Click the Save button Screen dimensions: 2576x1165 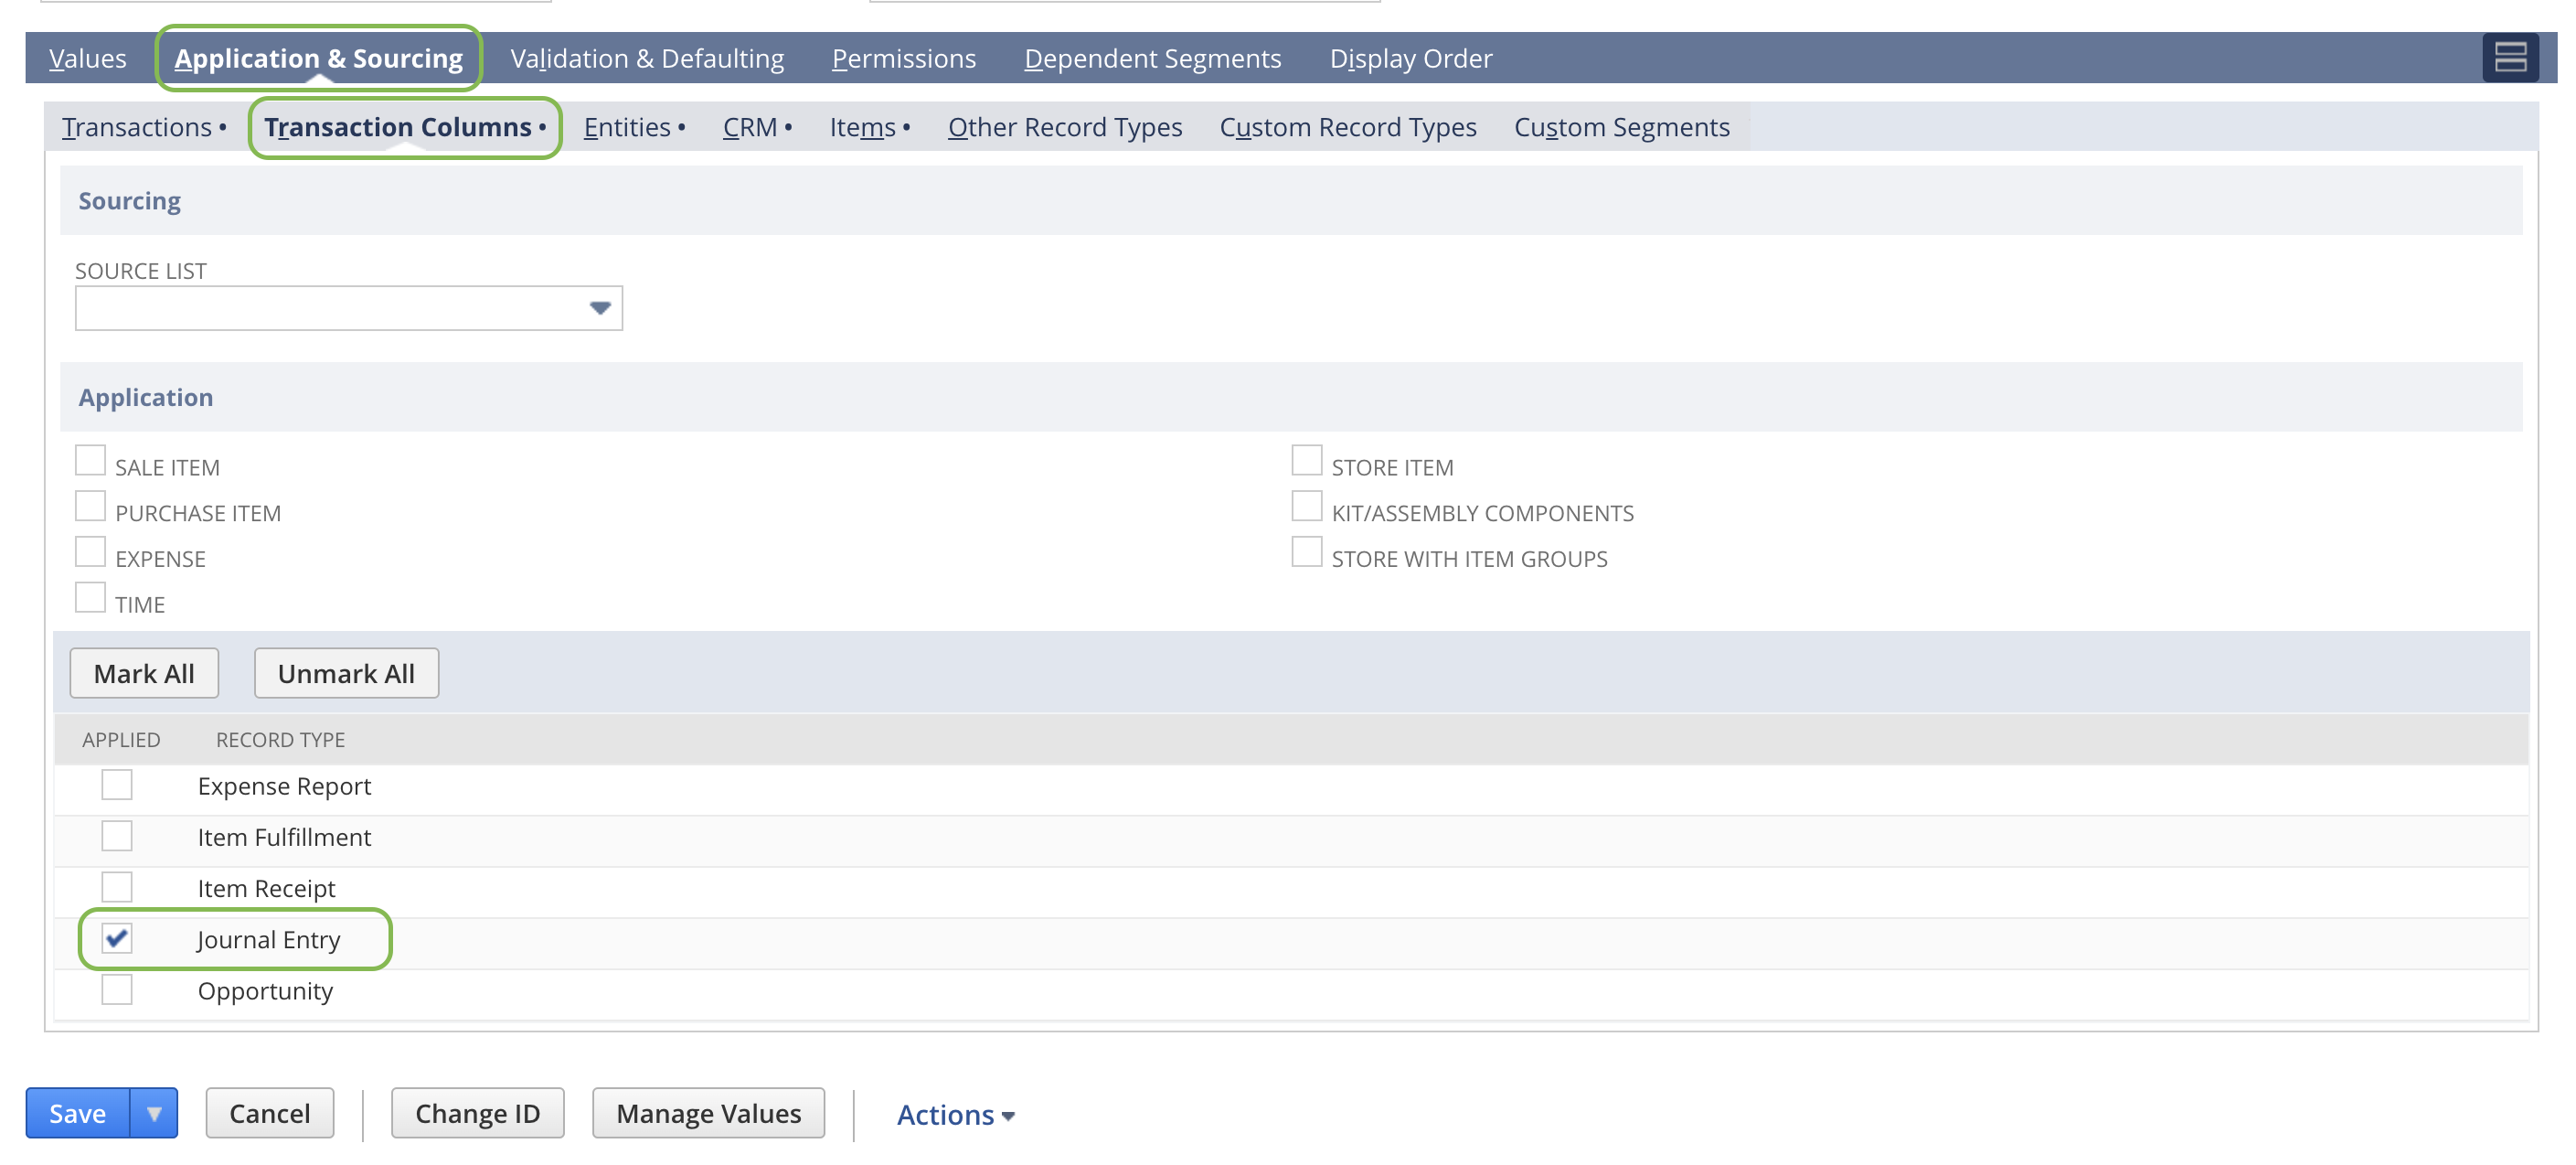[78, 1113]
